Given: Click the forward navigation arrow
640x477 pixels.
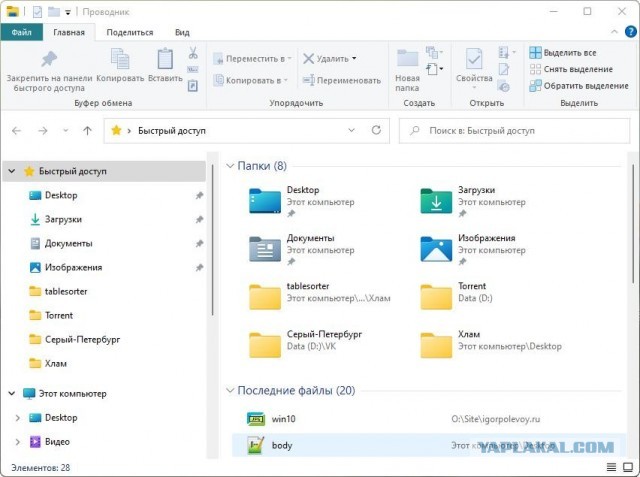Looking at the screenshot, I should pos(43,131).
